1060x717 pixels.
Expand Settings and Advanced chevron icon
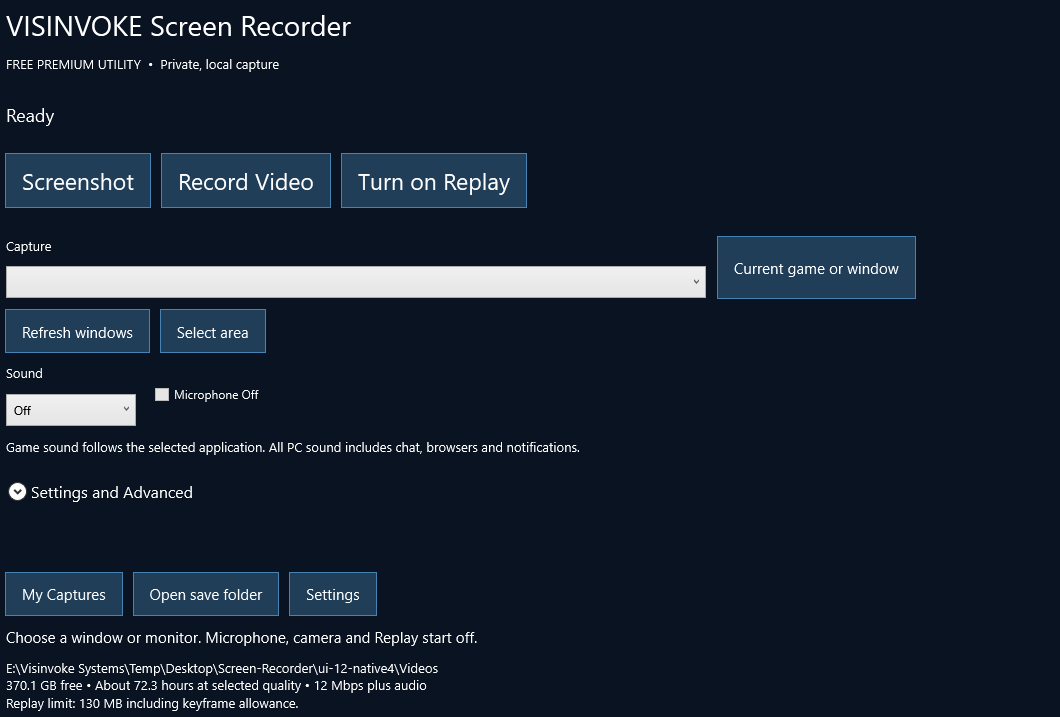pos(18,492)
